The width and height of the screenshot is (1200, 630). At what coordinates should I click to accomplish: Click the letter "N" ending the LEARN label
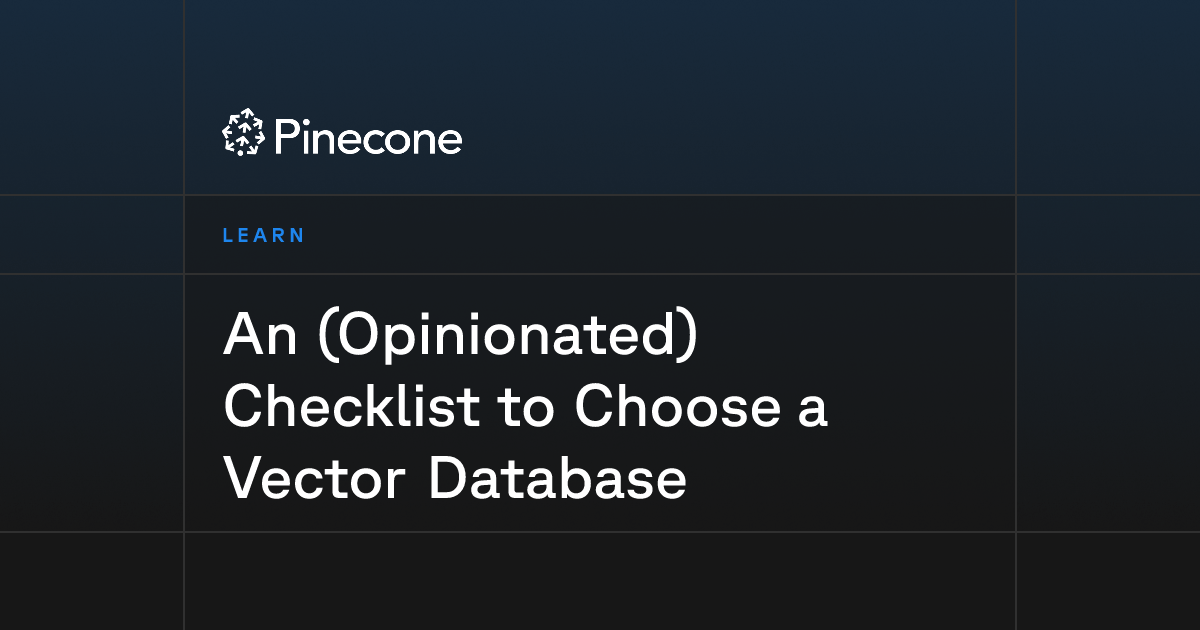(297, 236)
